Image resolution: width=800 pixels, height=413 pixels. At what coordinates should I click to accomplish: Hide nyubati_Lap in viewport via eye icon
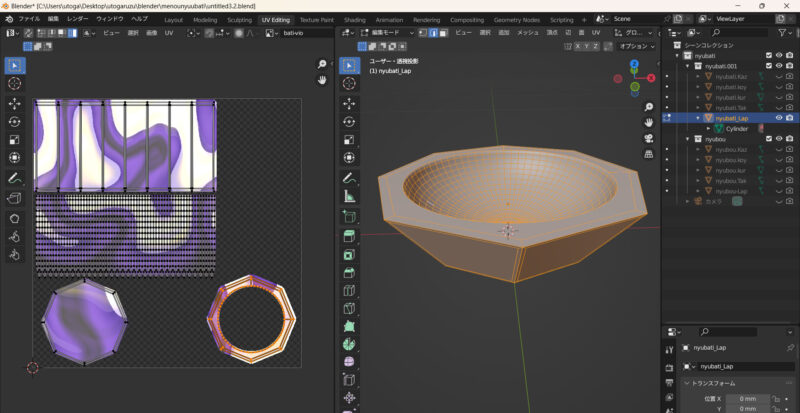779,118
